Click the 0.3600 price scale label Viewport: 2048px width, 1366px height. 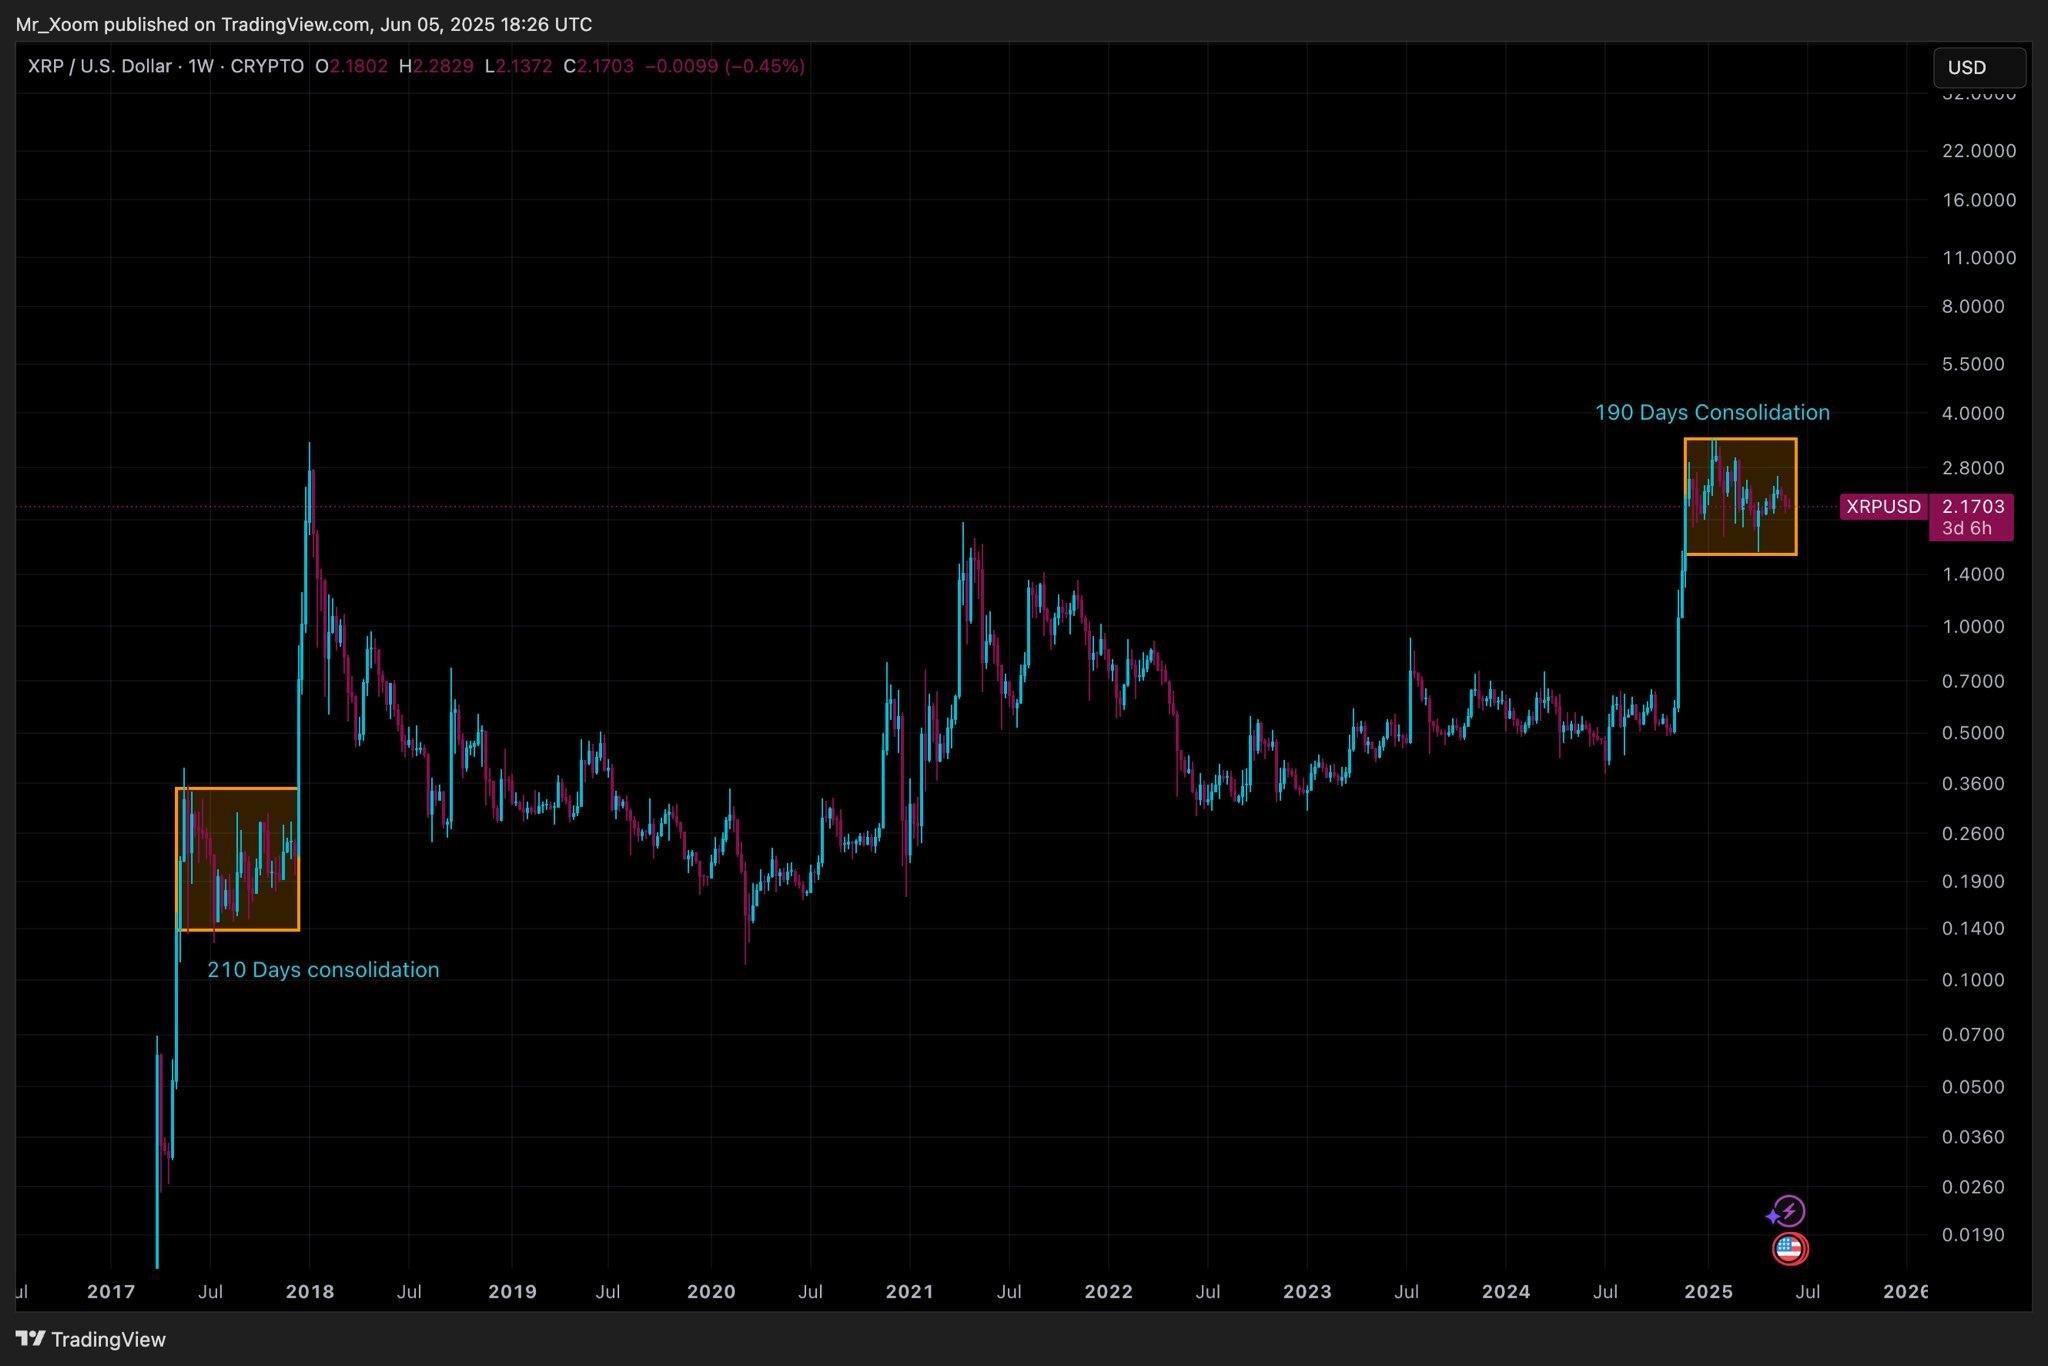(x=1973, y=784)
